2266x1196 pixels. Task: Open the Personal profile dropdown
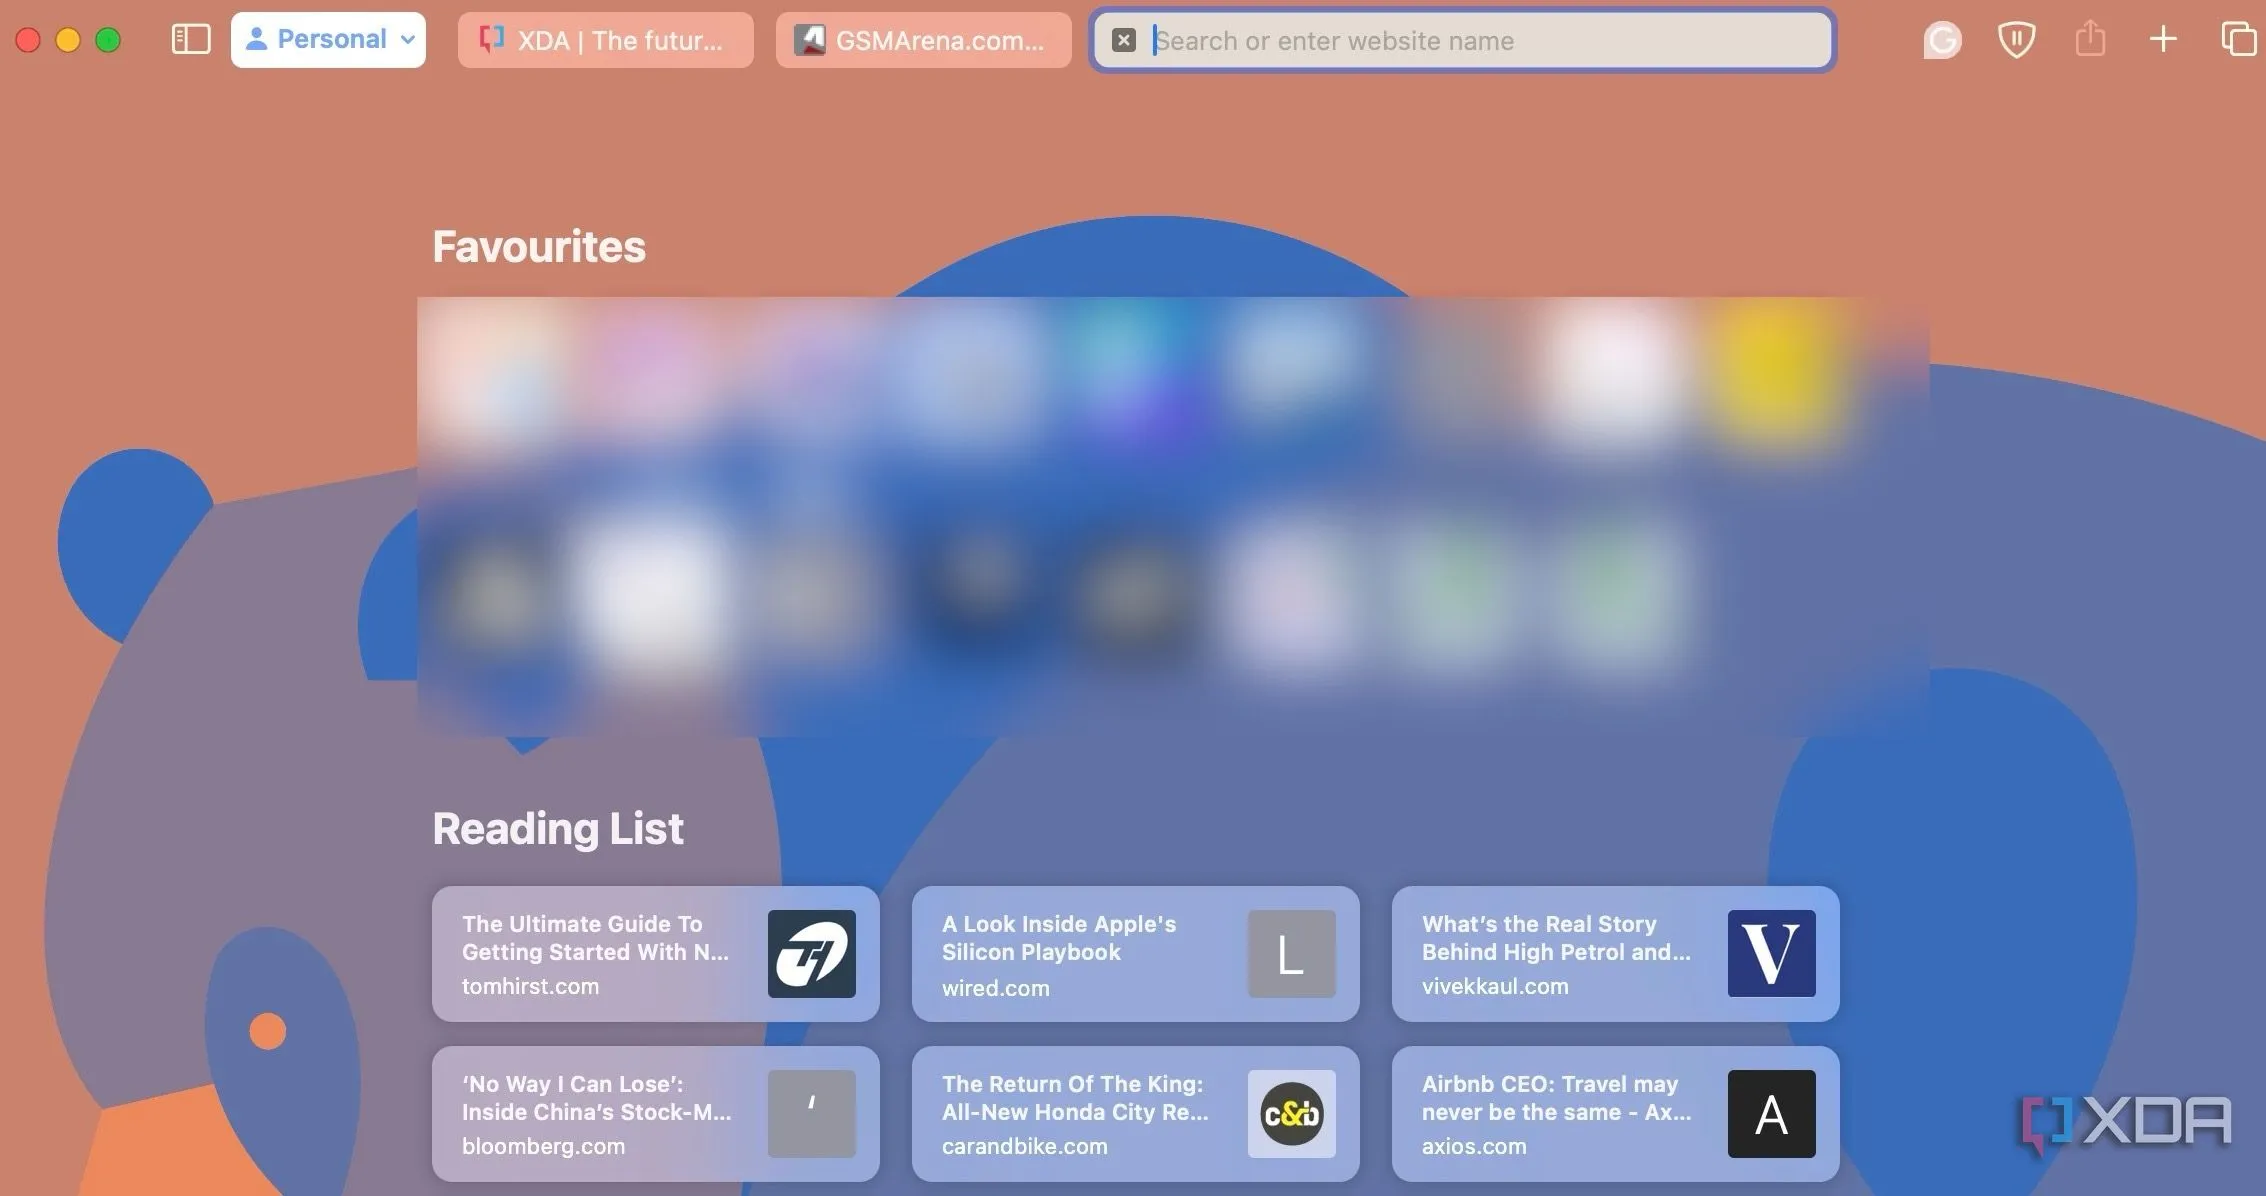tap(328, 40)
